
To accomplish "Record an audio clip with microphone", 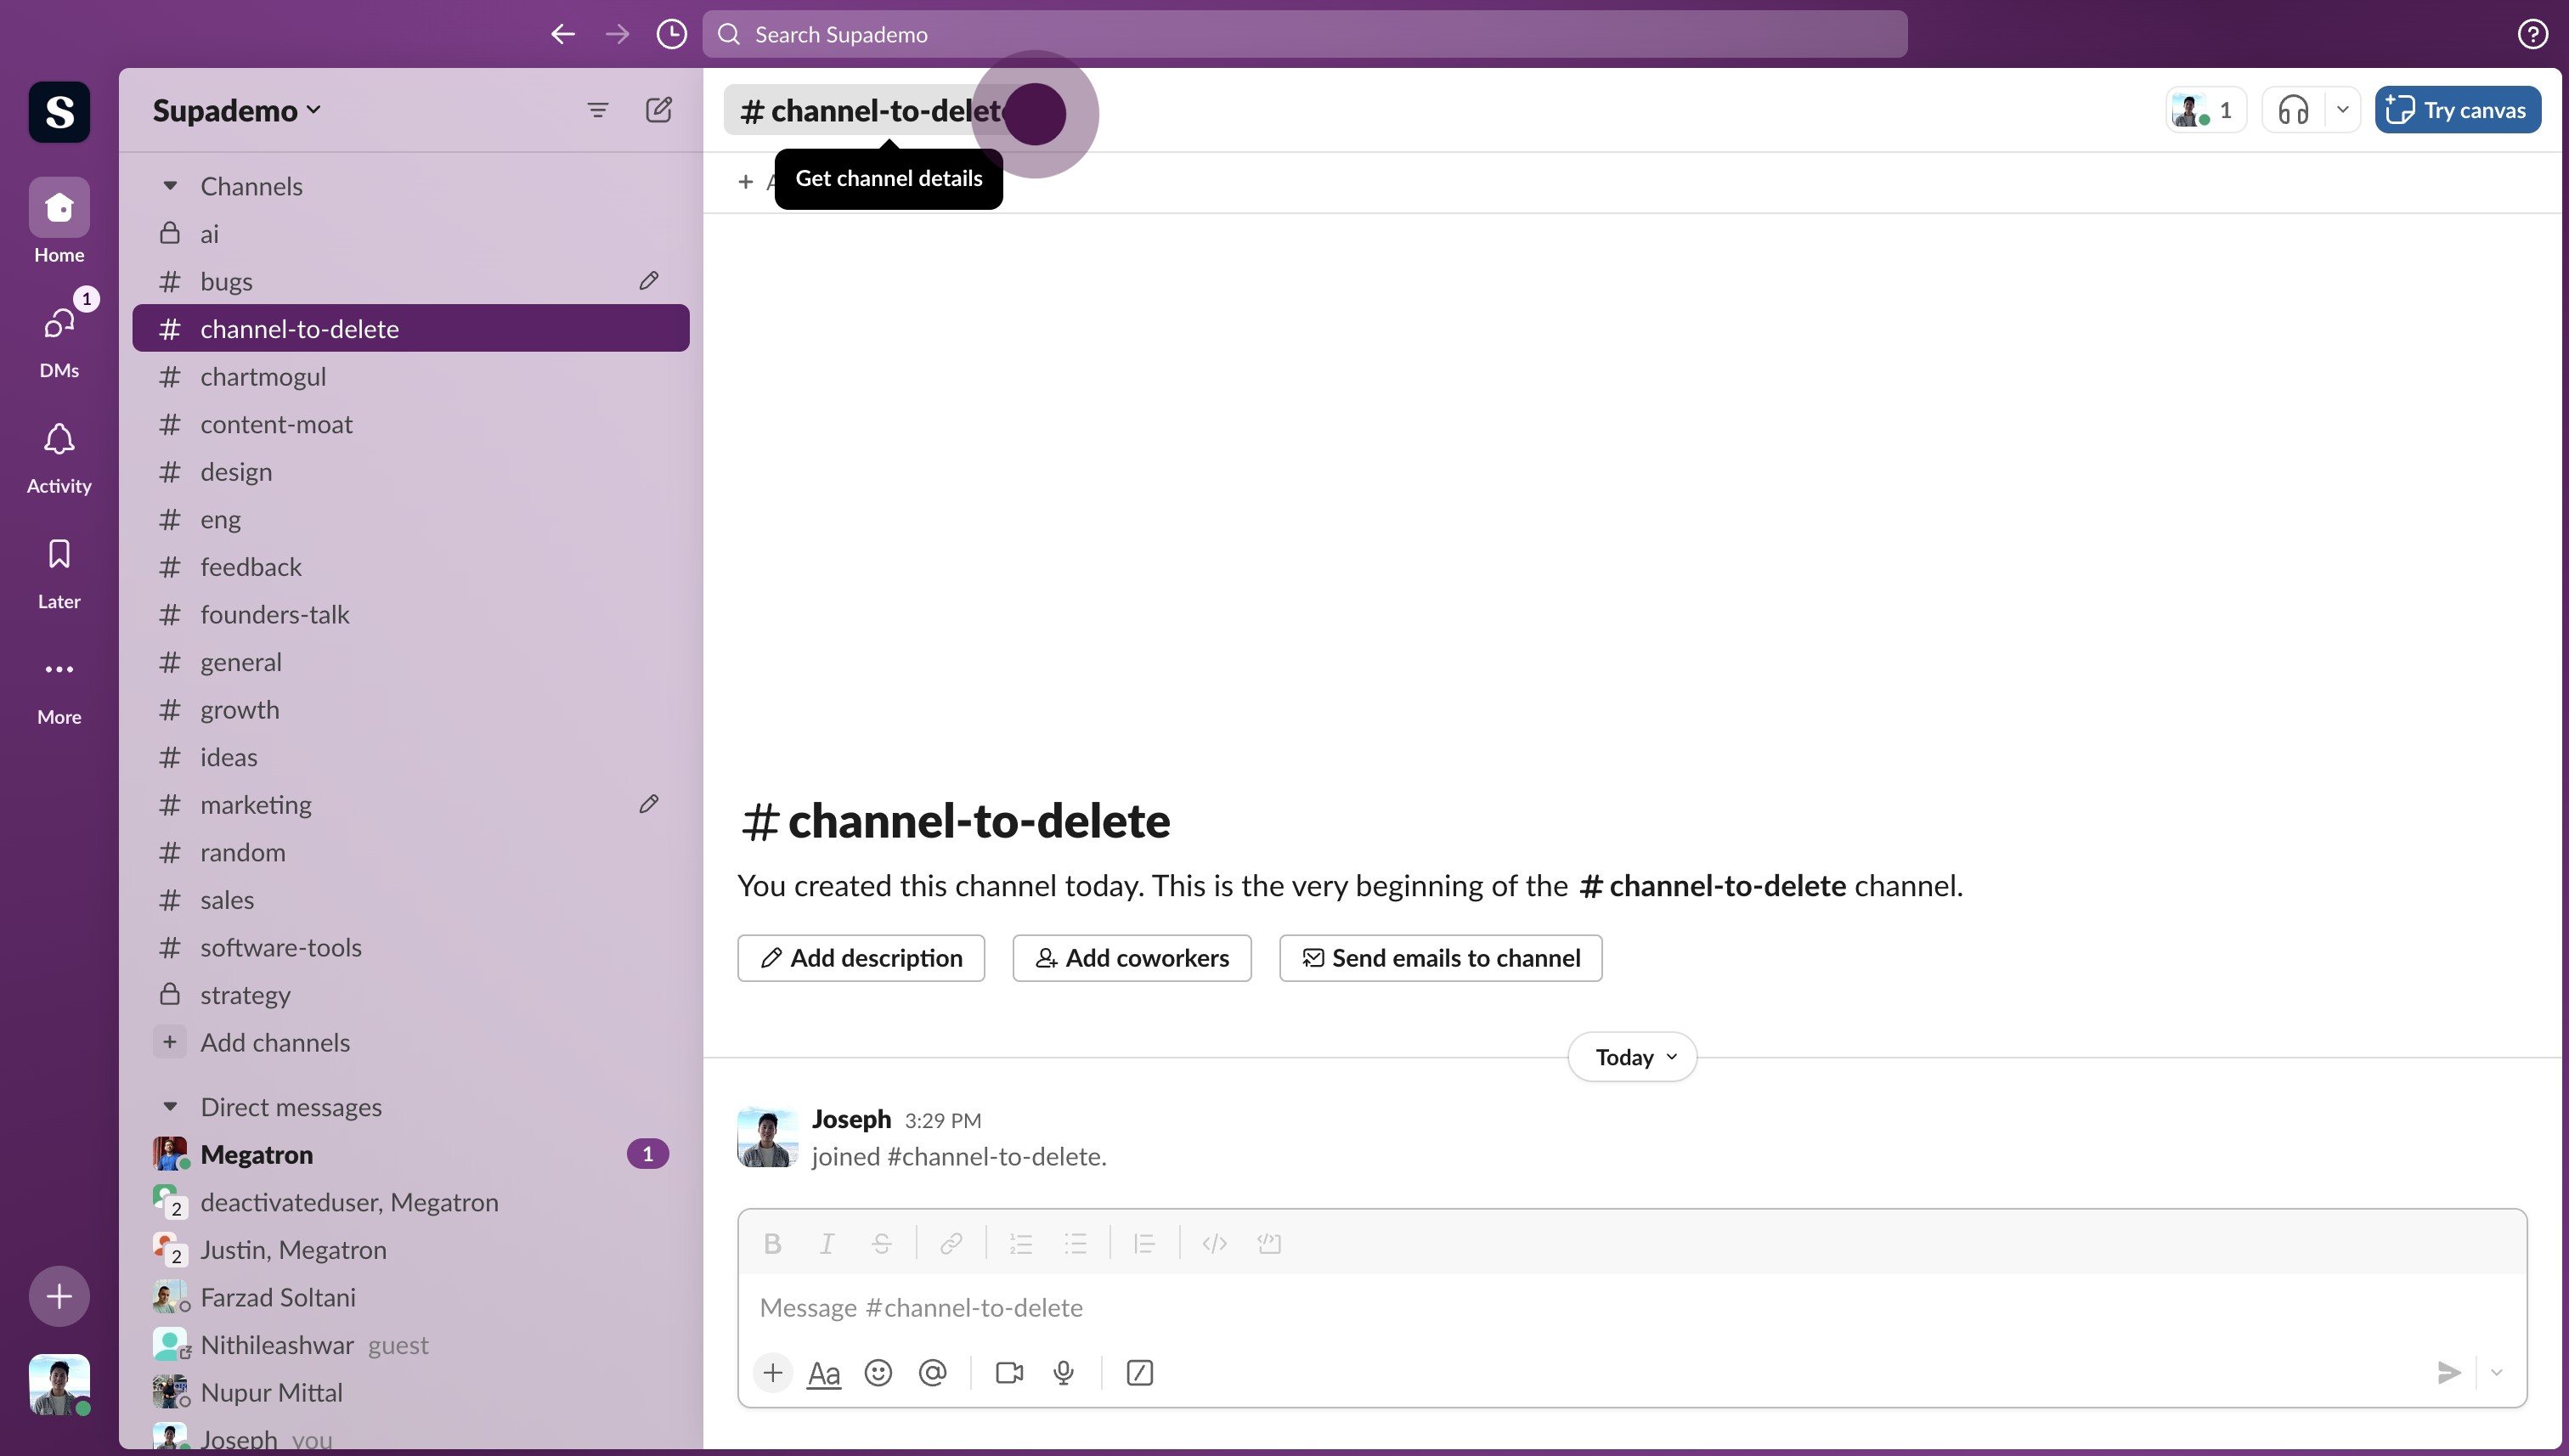I will [1063, 1373].
